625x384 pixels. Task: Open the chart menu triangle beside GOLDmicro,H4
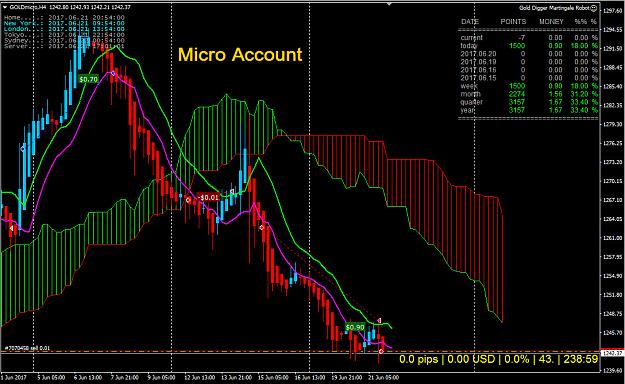[x=5, y=7]
